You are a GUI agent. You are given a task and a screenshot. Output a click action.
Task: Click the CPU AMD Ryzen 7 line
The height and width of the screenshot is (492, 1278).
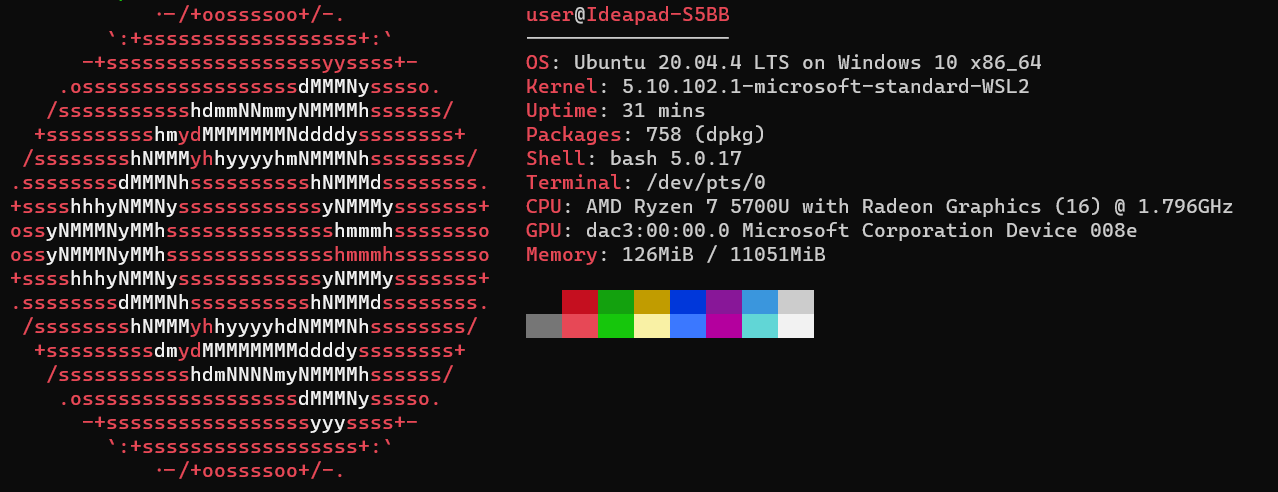pos(880,207)
